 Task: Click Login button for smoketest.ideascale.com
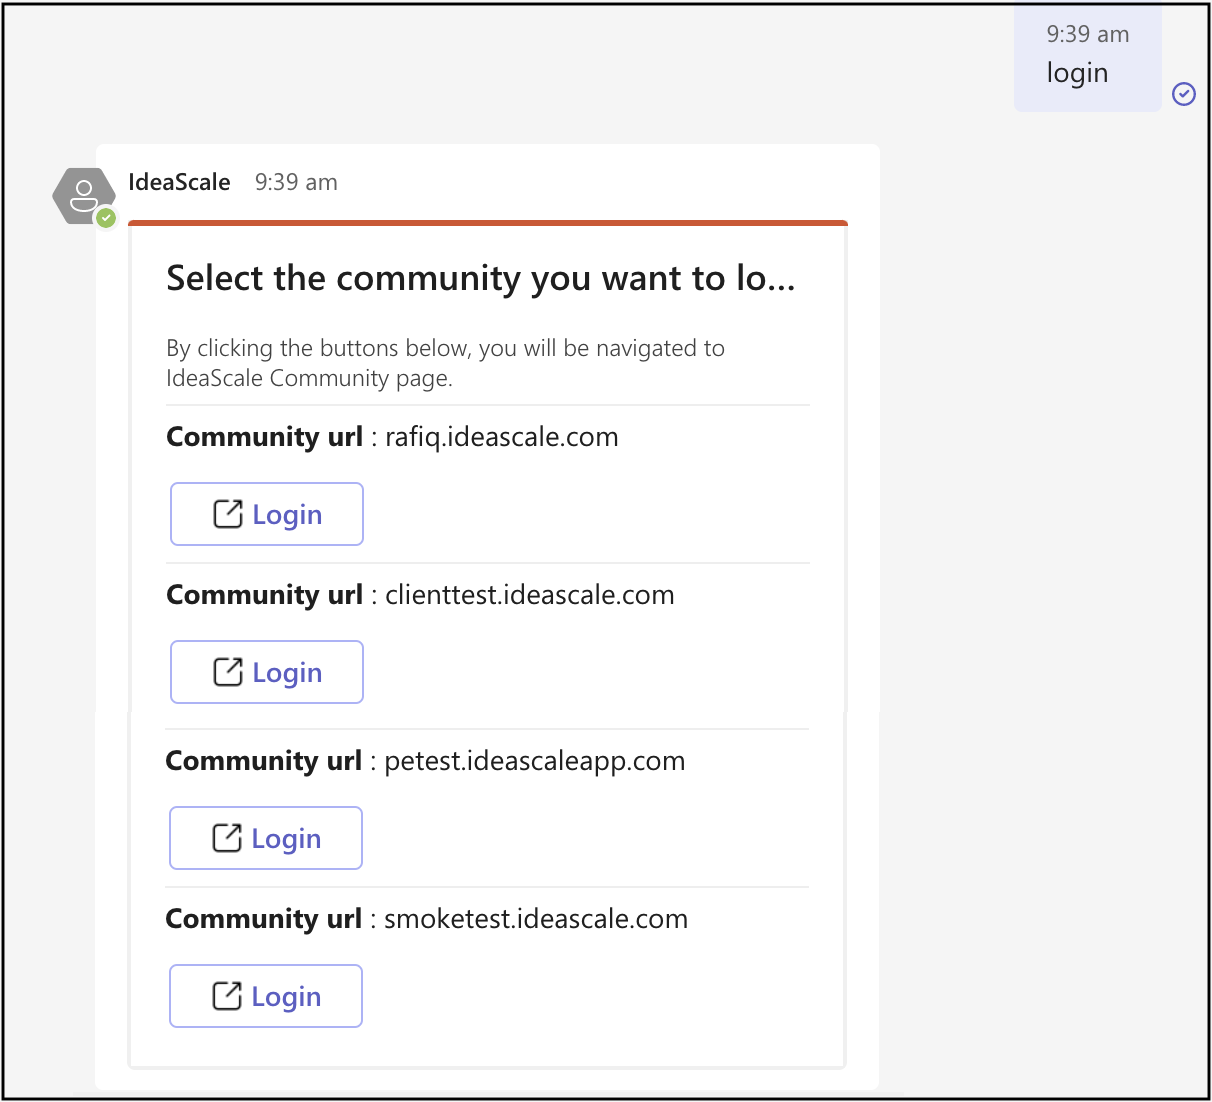pyautogui.click(x=266, y=996)
